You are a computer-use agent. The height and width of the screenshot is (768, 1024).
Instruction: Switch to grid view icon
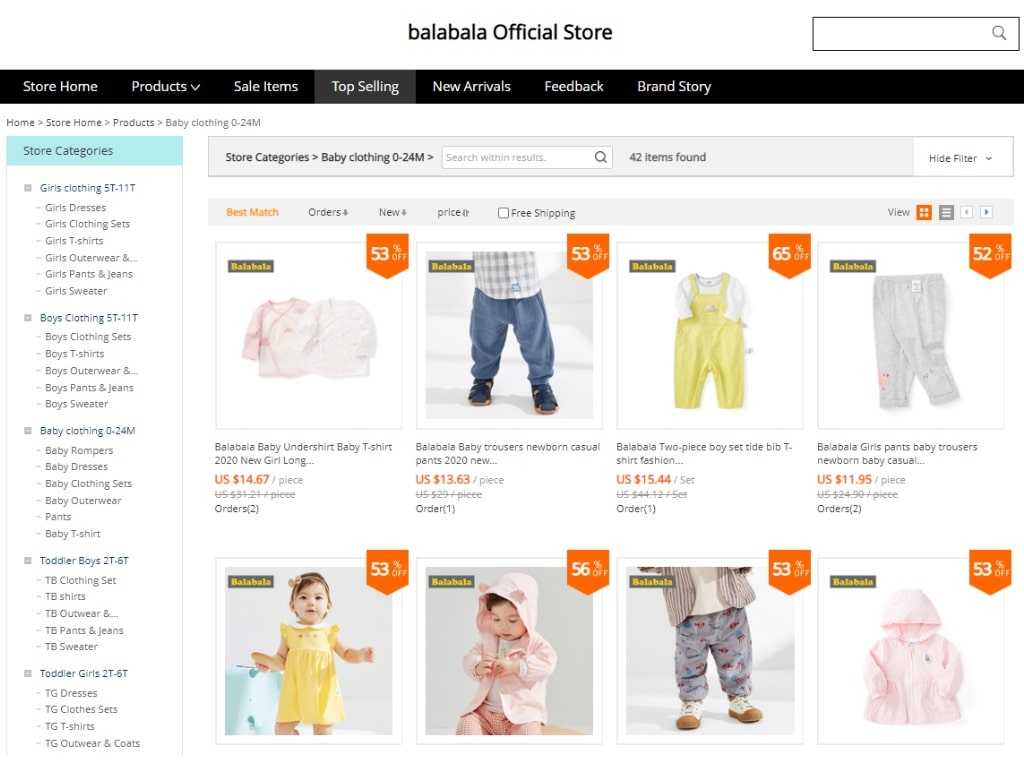pos(923,212)
